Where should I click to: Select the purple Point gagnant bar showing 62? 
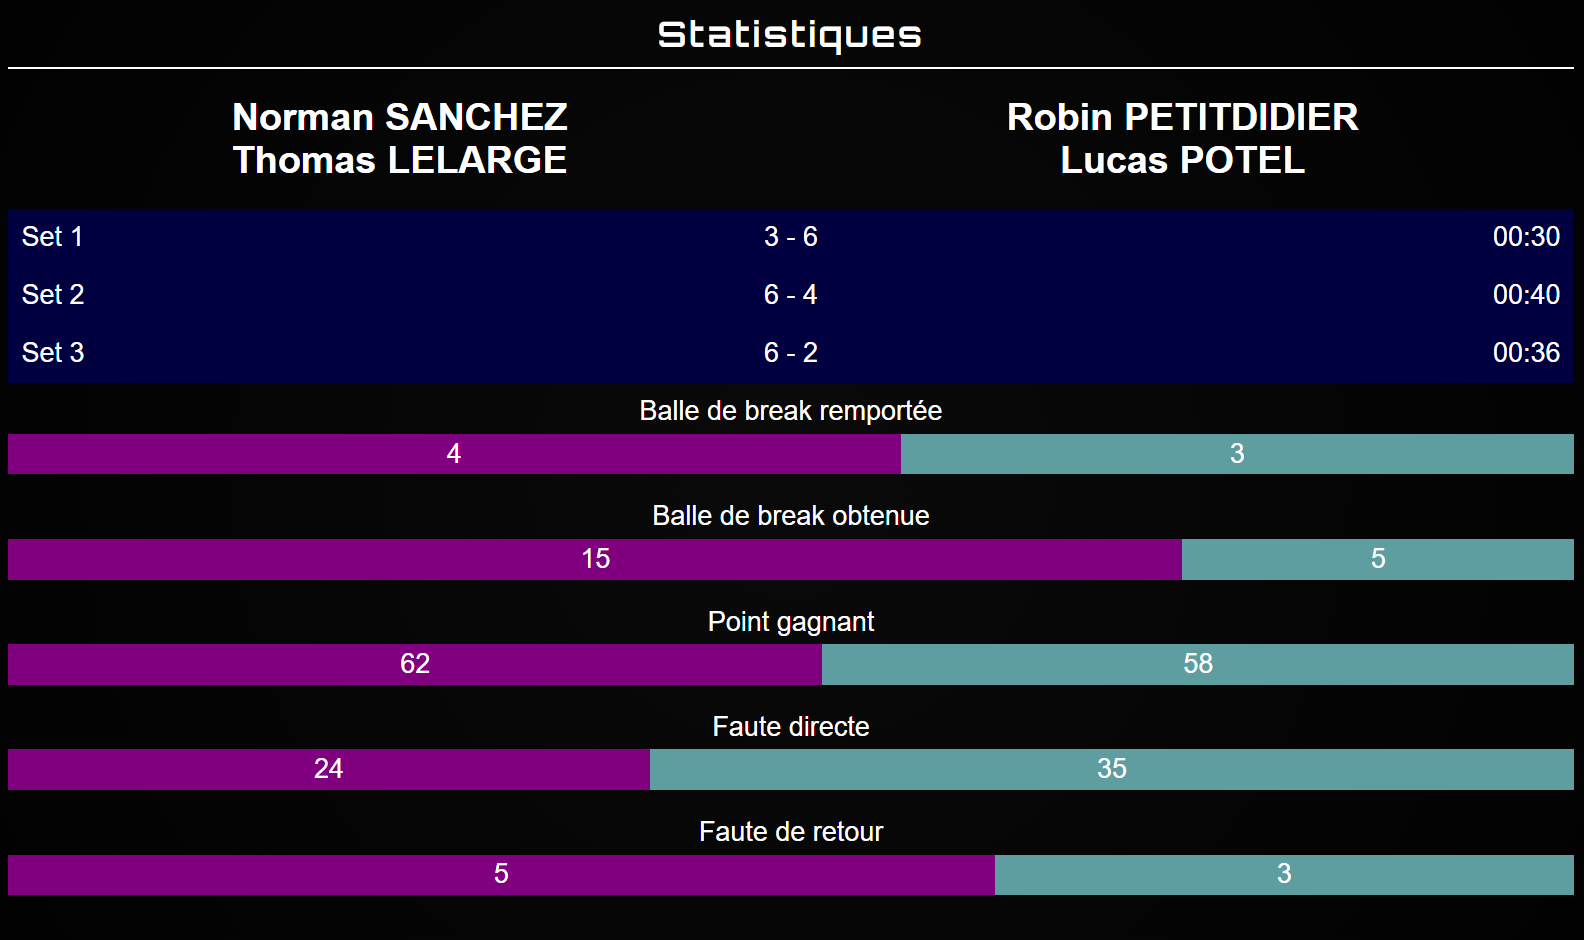414,664
